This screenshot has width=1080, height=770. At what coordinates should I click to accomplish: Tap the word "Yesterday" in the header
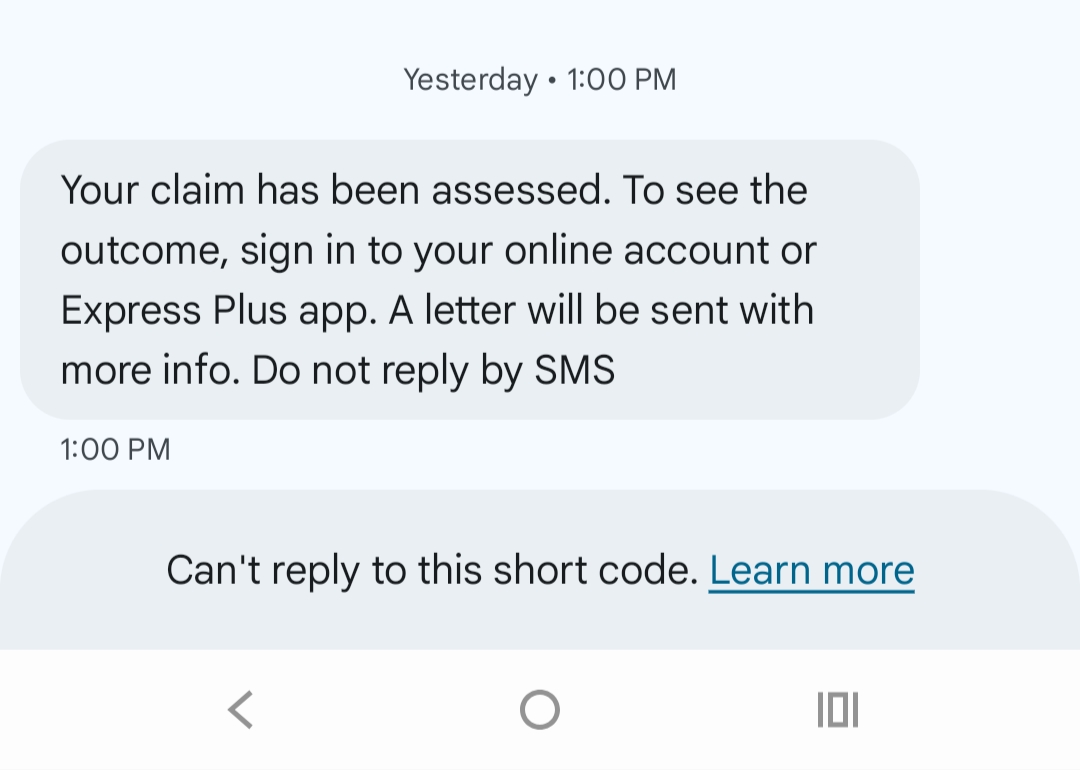[470, 79]
